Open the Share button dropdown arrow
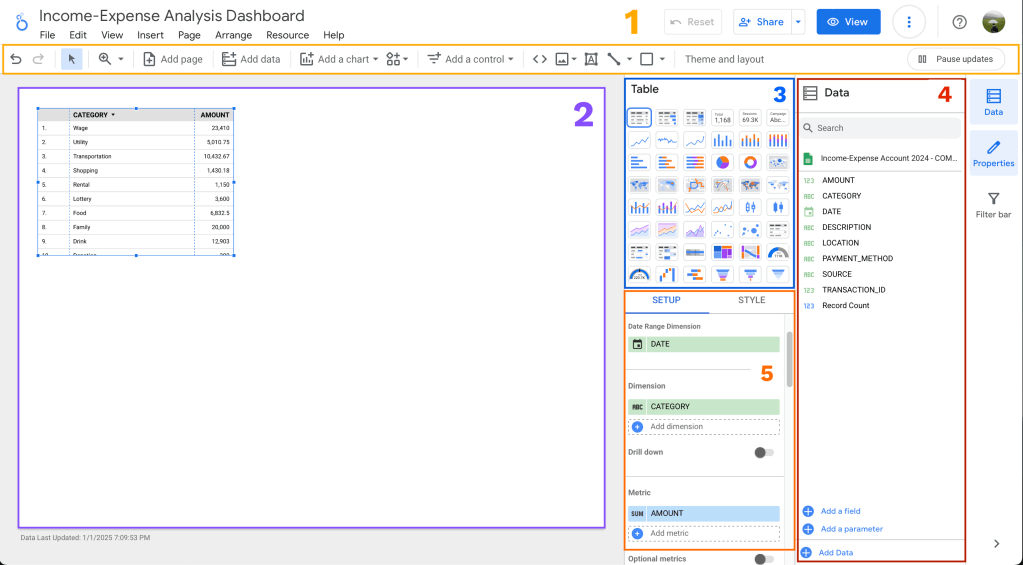 [797, 22]
